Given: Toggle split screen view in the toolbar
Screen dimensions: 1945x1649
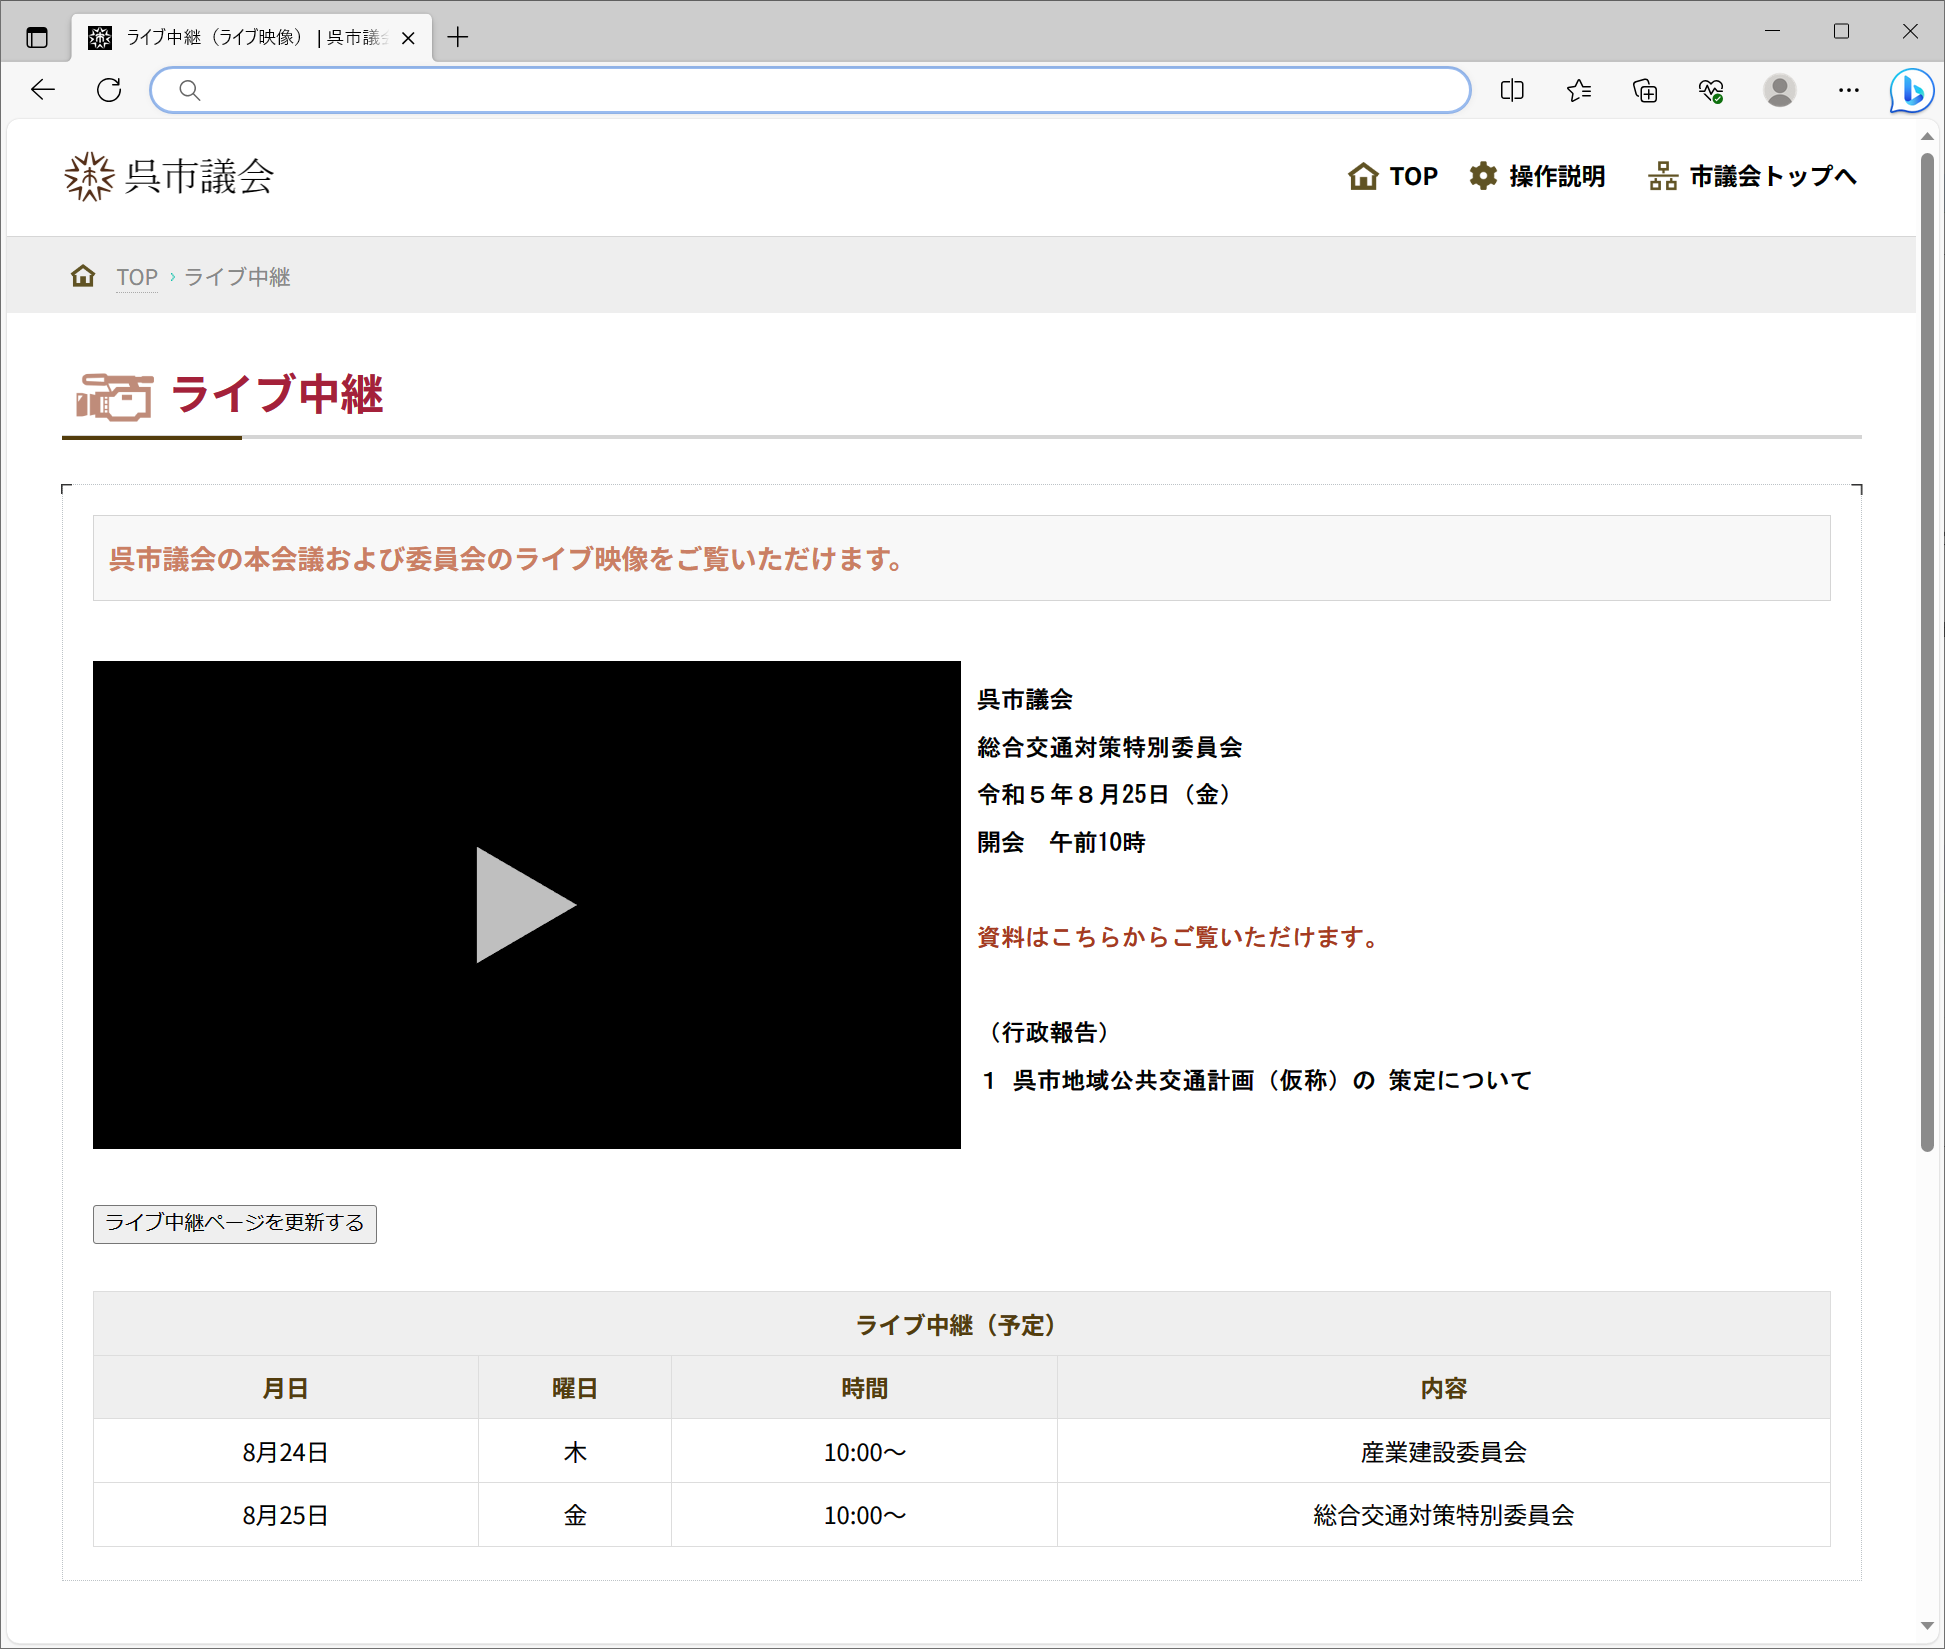Looking at the screenshot, I should tap(1511, 91).
